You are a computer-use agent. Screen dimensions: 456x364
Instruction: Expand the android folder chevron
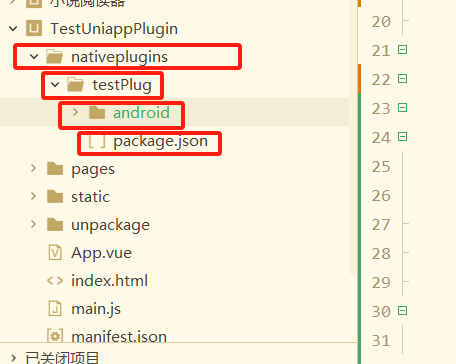click(x=75, y=112)
